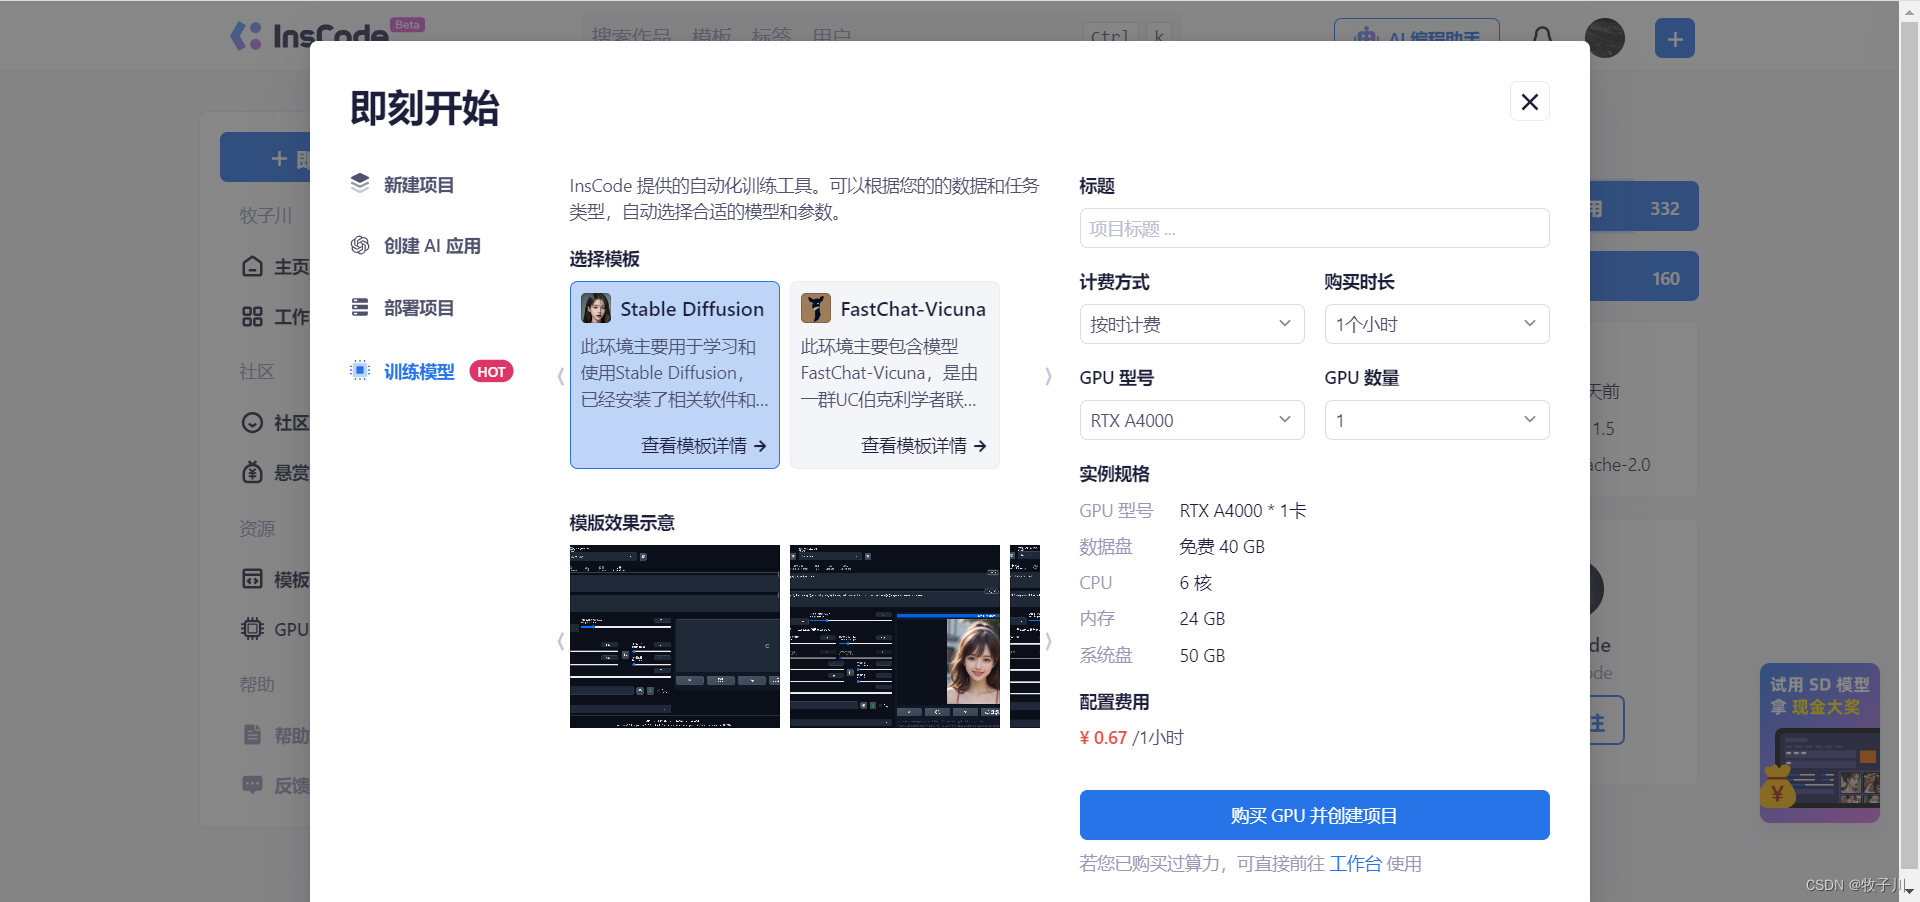Open the 购买时长 dropdown
Image resolution: width=1920 pixels, height=902 pixels.
point(1437,324)
